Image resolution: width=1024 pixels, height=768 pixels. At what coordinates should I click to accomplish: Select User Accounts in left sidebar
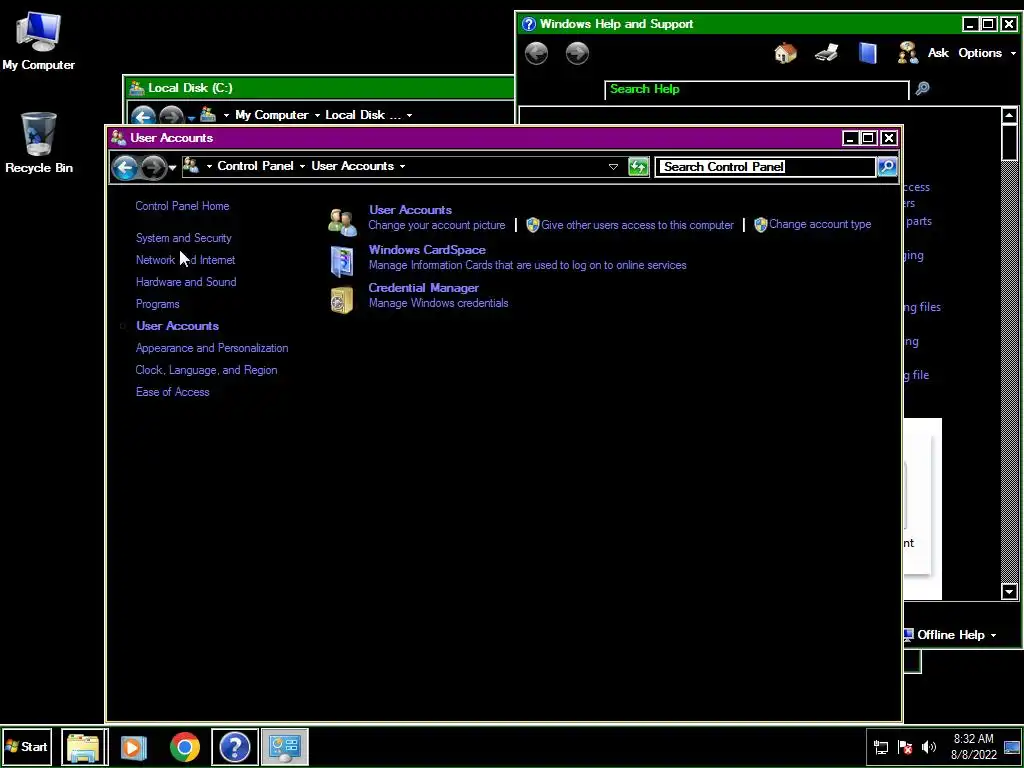tap(177, 326)
